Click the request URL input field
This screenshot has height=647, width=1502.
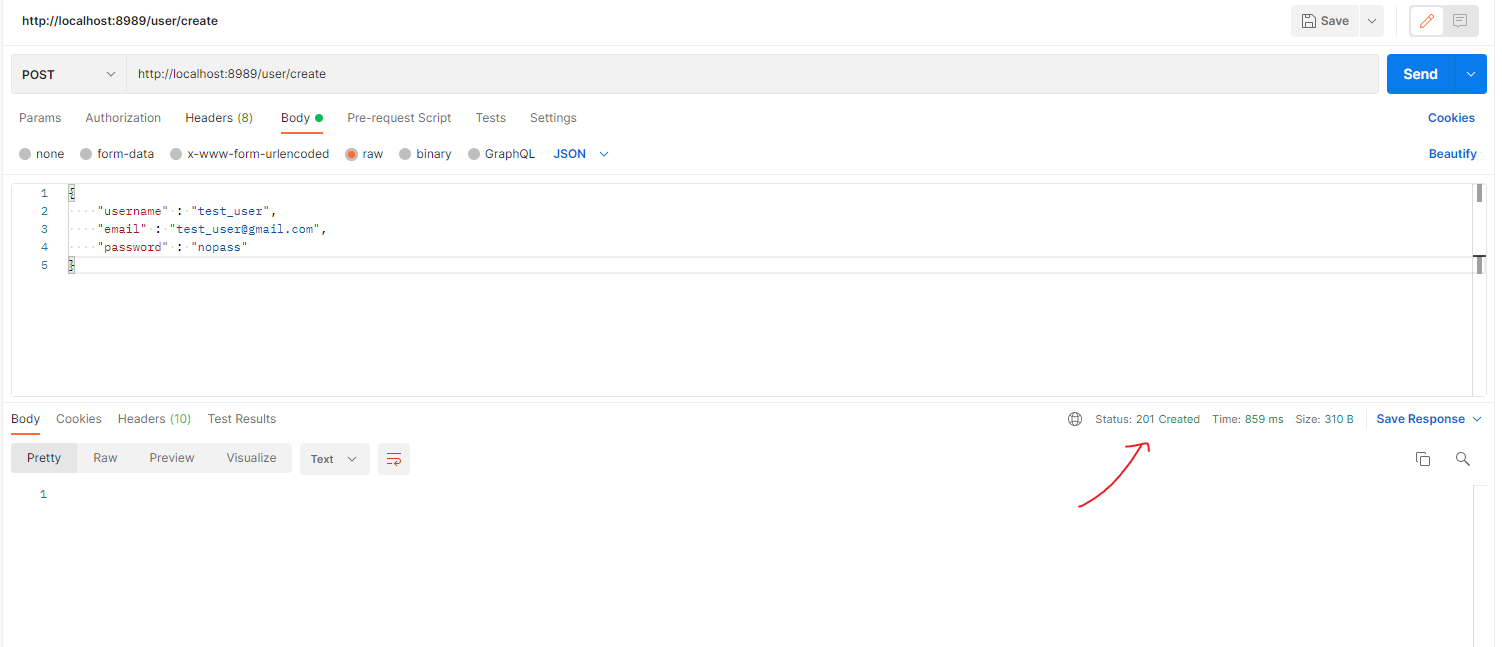[750, 74]
